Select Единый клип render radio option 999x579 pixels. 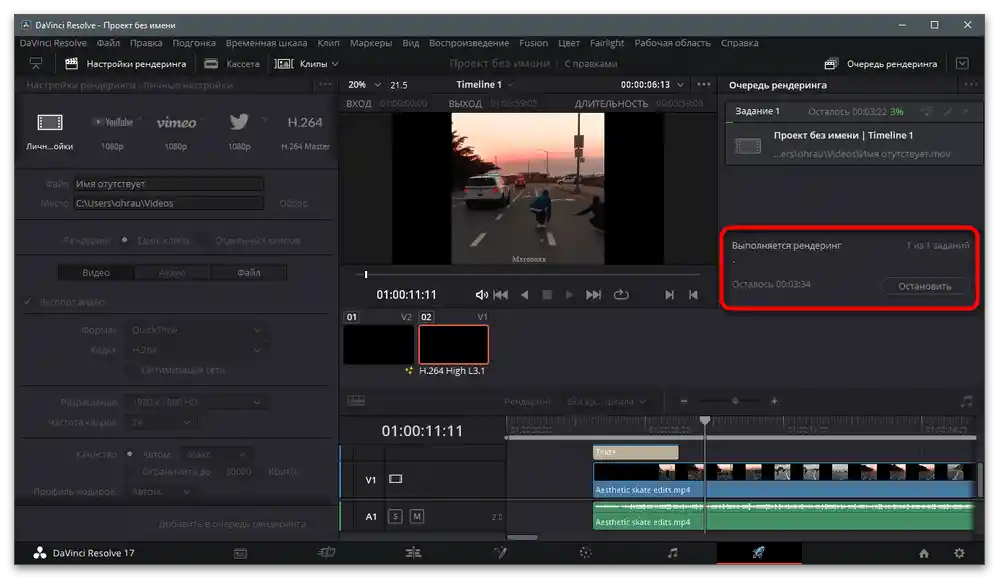124,240
